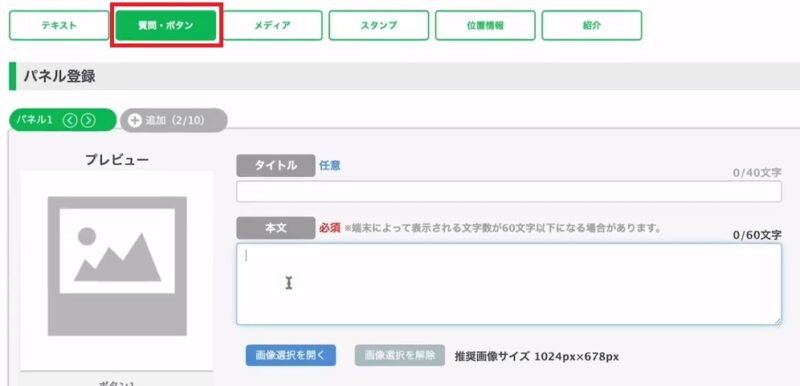Click the 任意 text next to タイトル
800x386 pixels.
330,165
